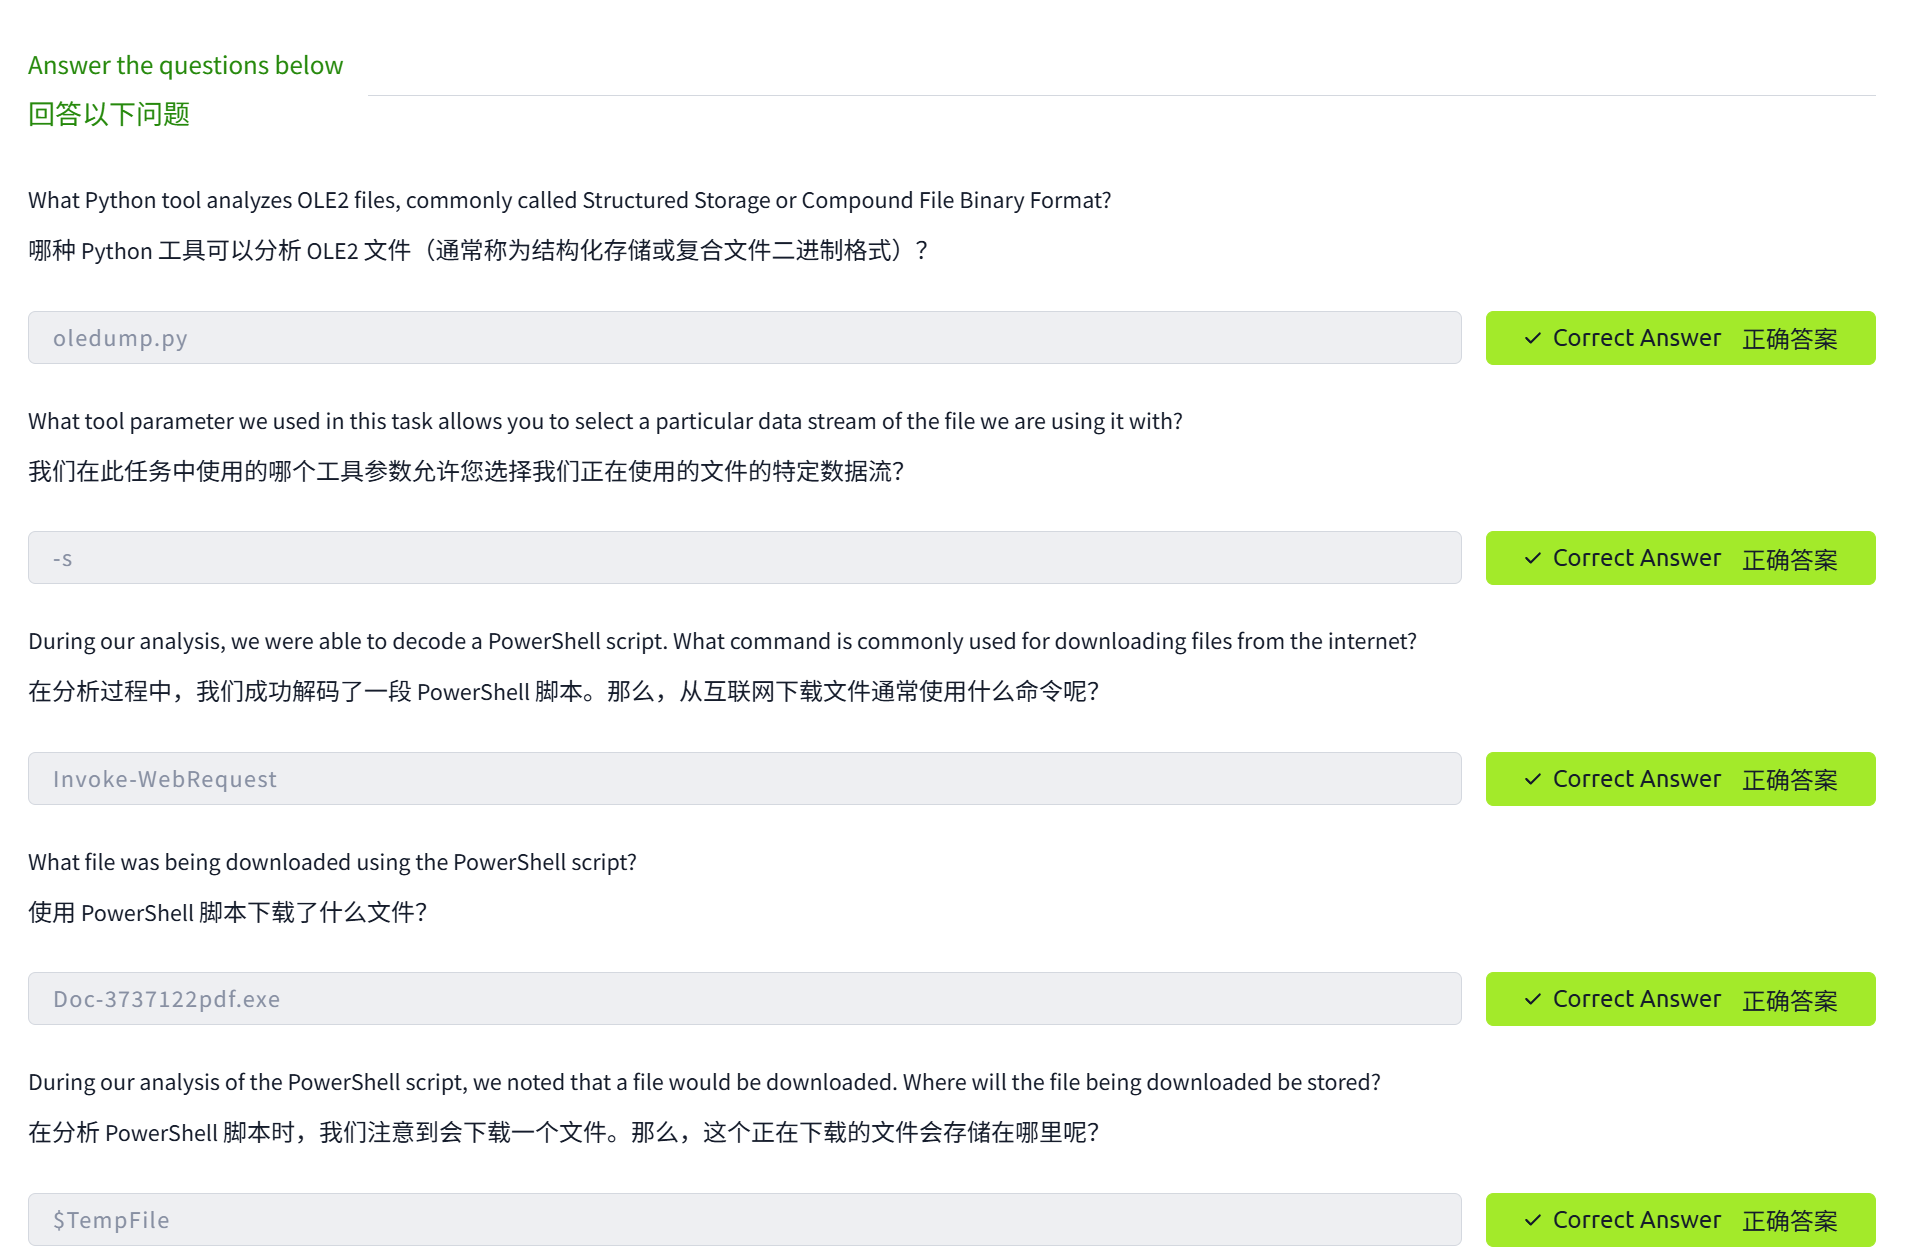This screenshot has width=1906, height=1258.
Task: Click the English question "What file was being downloaded"
Action: click(332, 863)
